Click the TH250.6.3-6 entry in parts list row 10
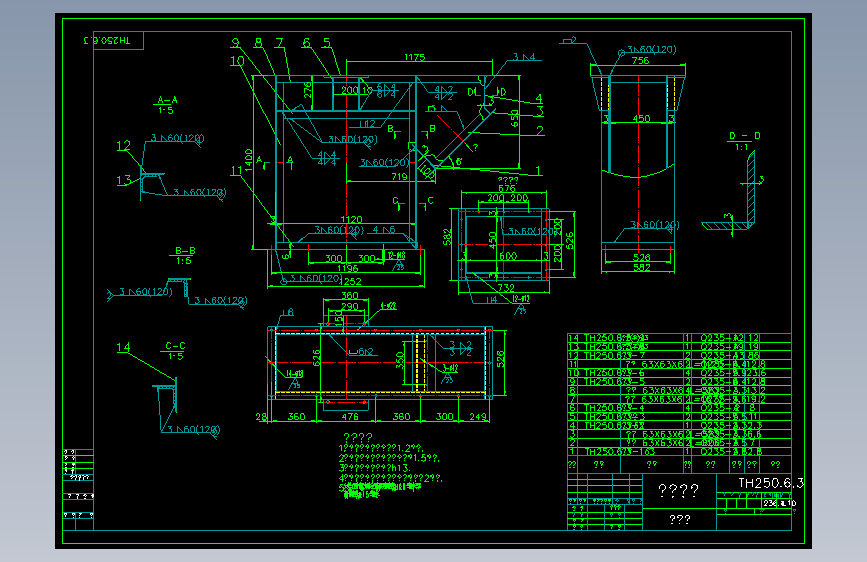Viewport: 867px width, 562px height. [614, 373]
